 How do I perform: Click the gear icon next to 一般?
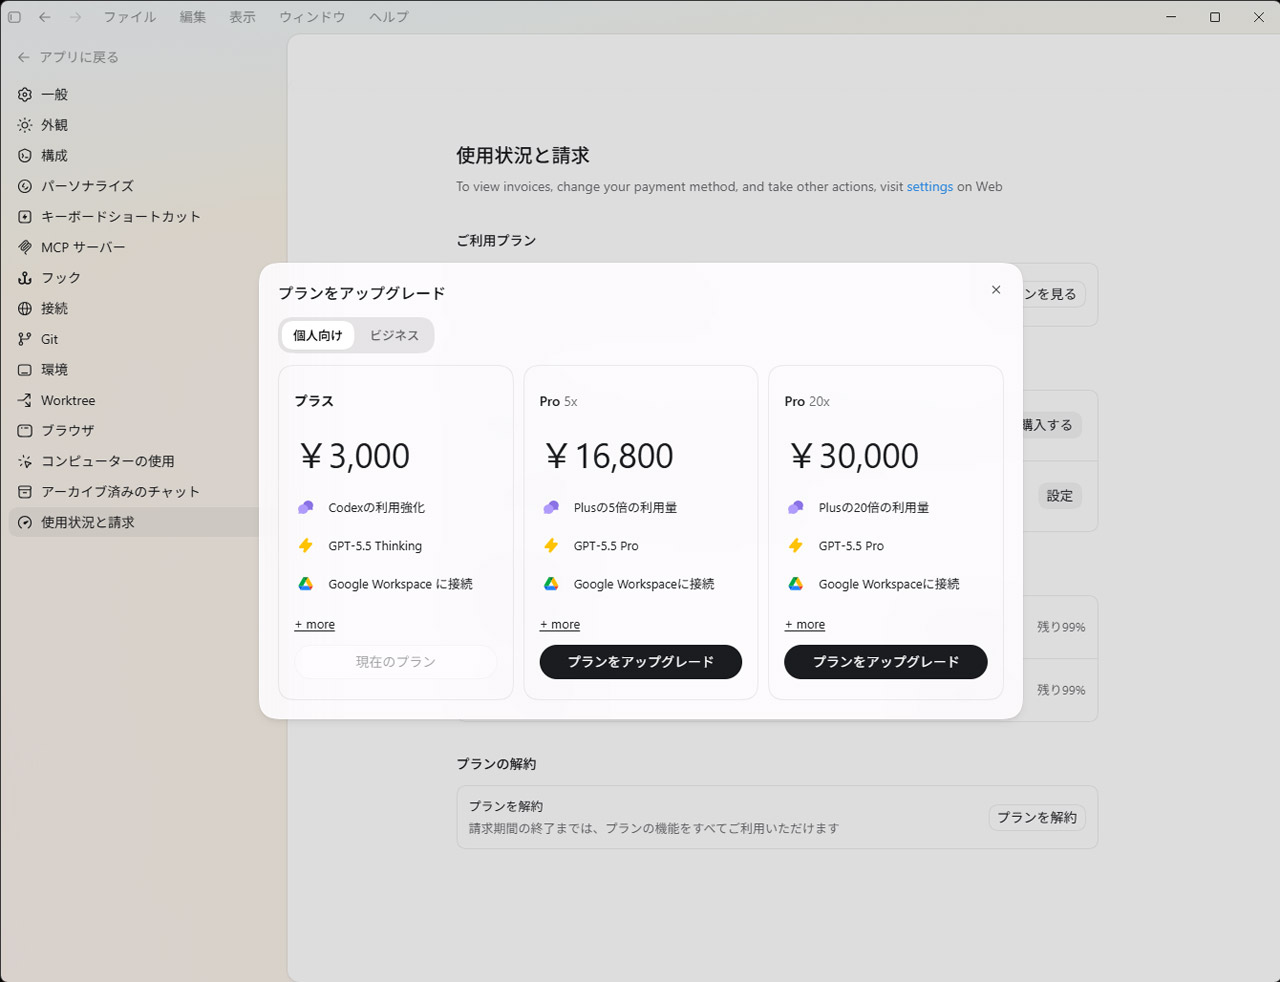(25, 94)
